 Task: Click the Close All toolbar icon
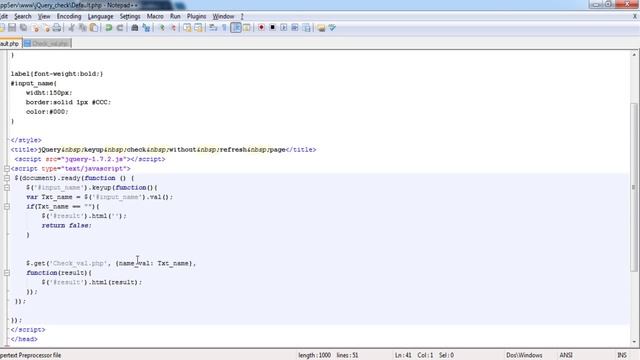pos(46,28)
